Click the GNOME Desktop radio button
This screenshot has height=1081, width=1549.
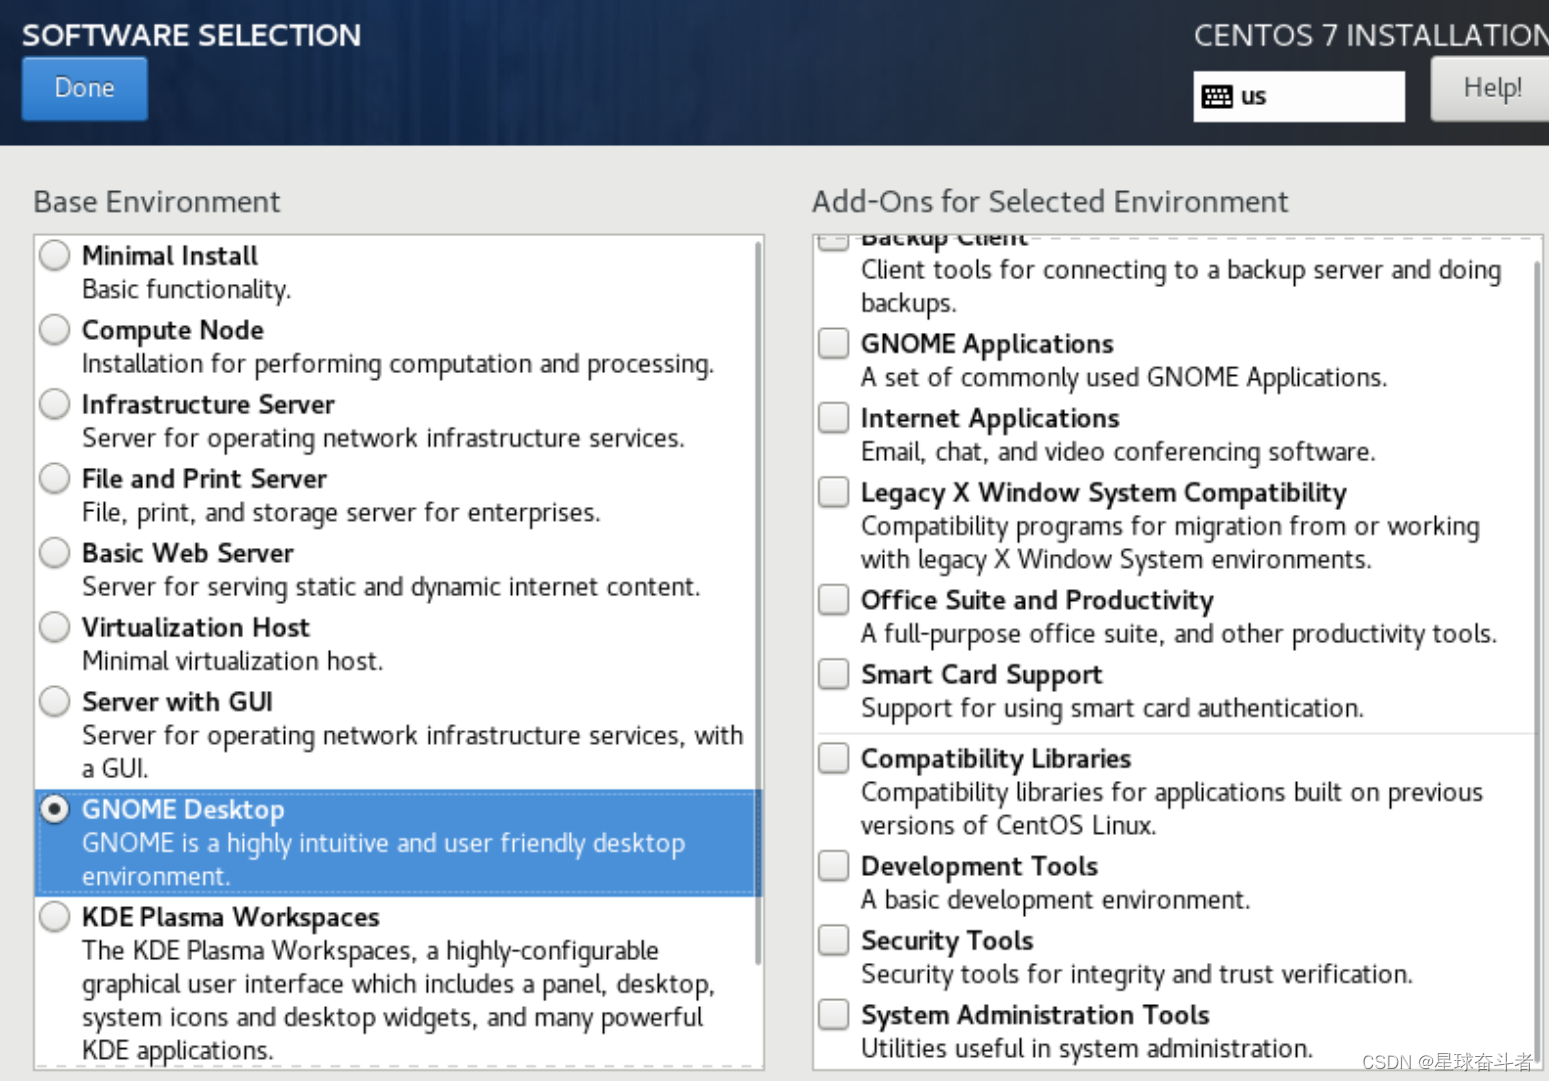tap(55, 809)
